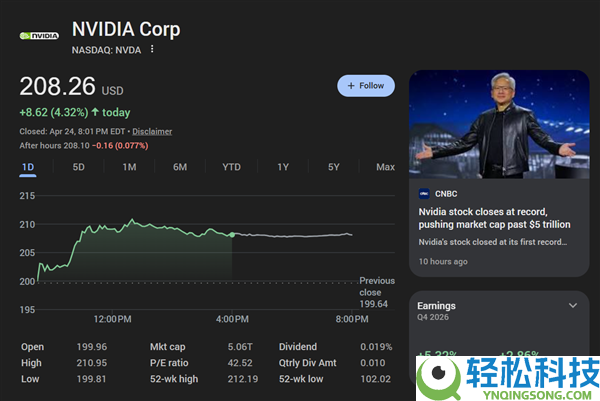Select the 1D chart range tab

(28, 167)
